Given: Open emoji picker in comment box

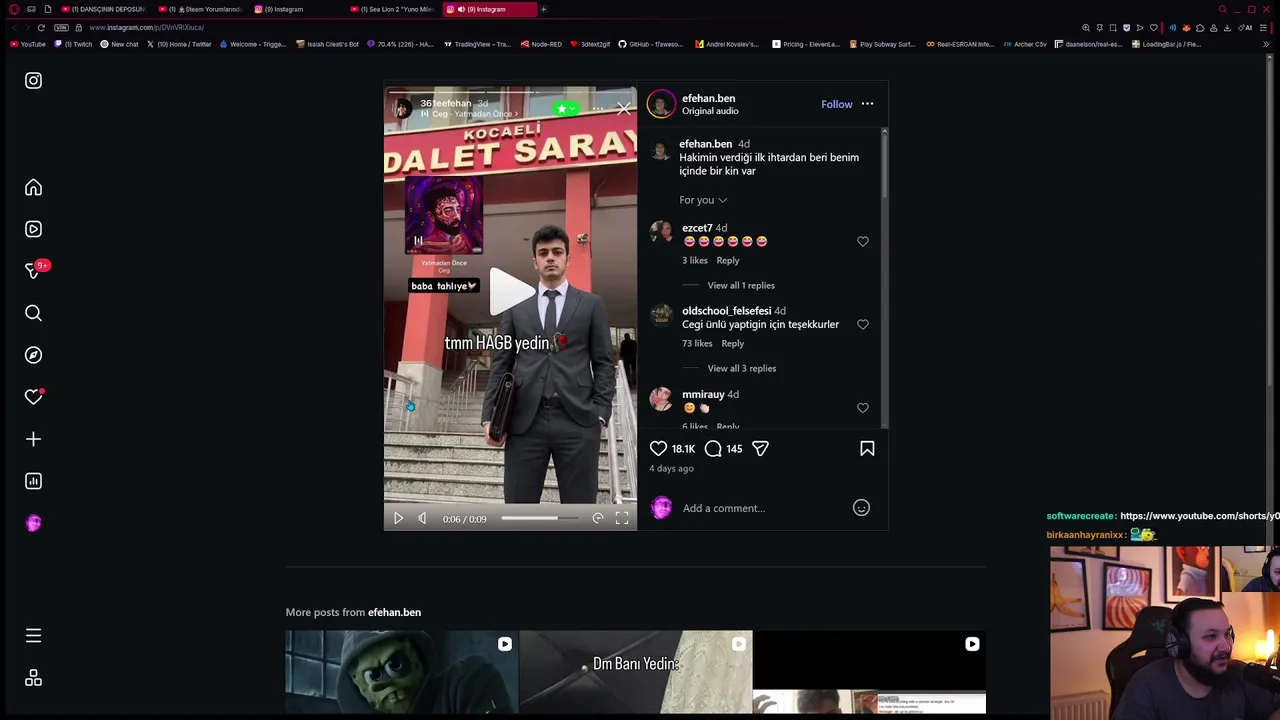Looking at the screenshot, I should pos(861,508).
